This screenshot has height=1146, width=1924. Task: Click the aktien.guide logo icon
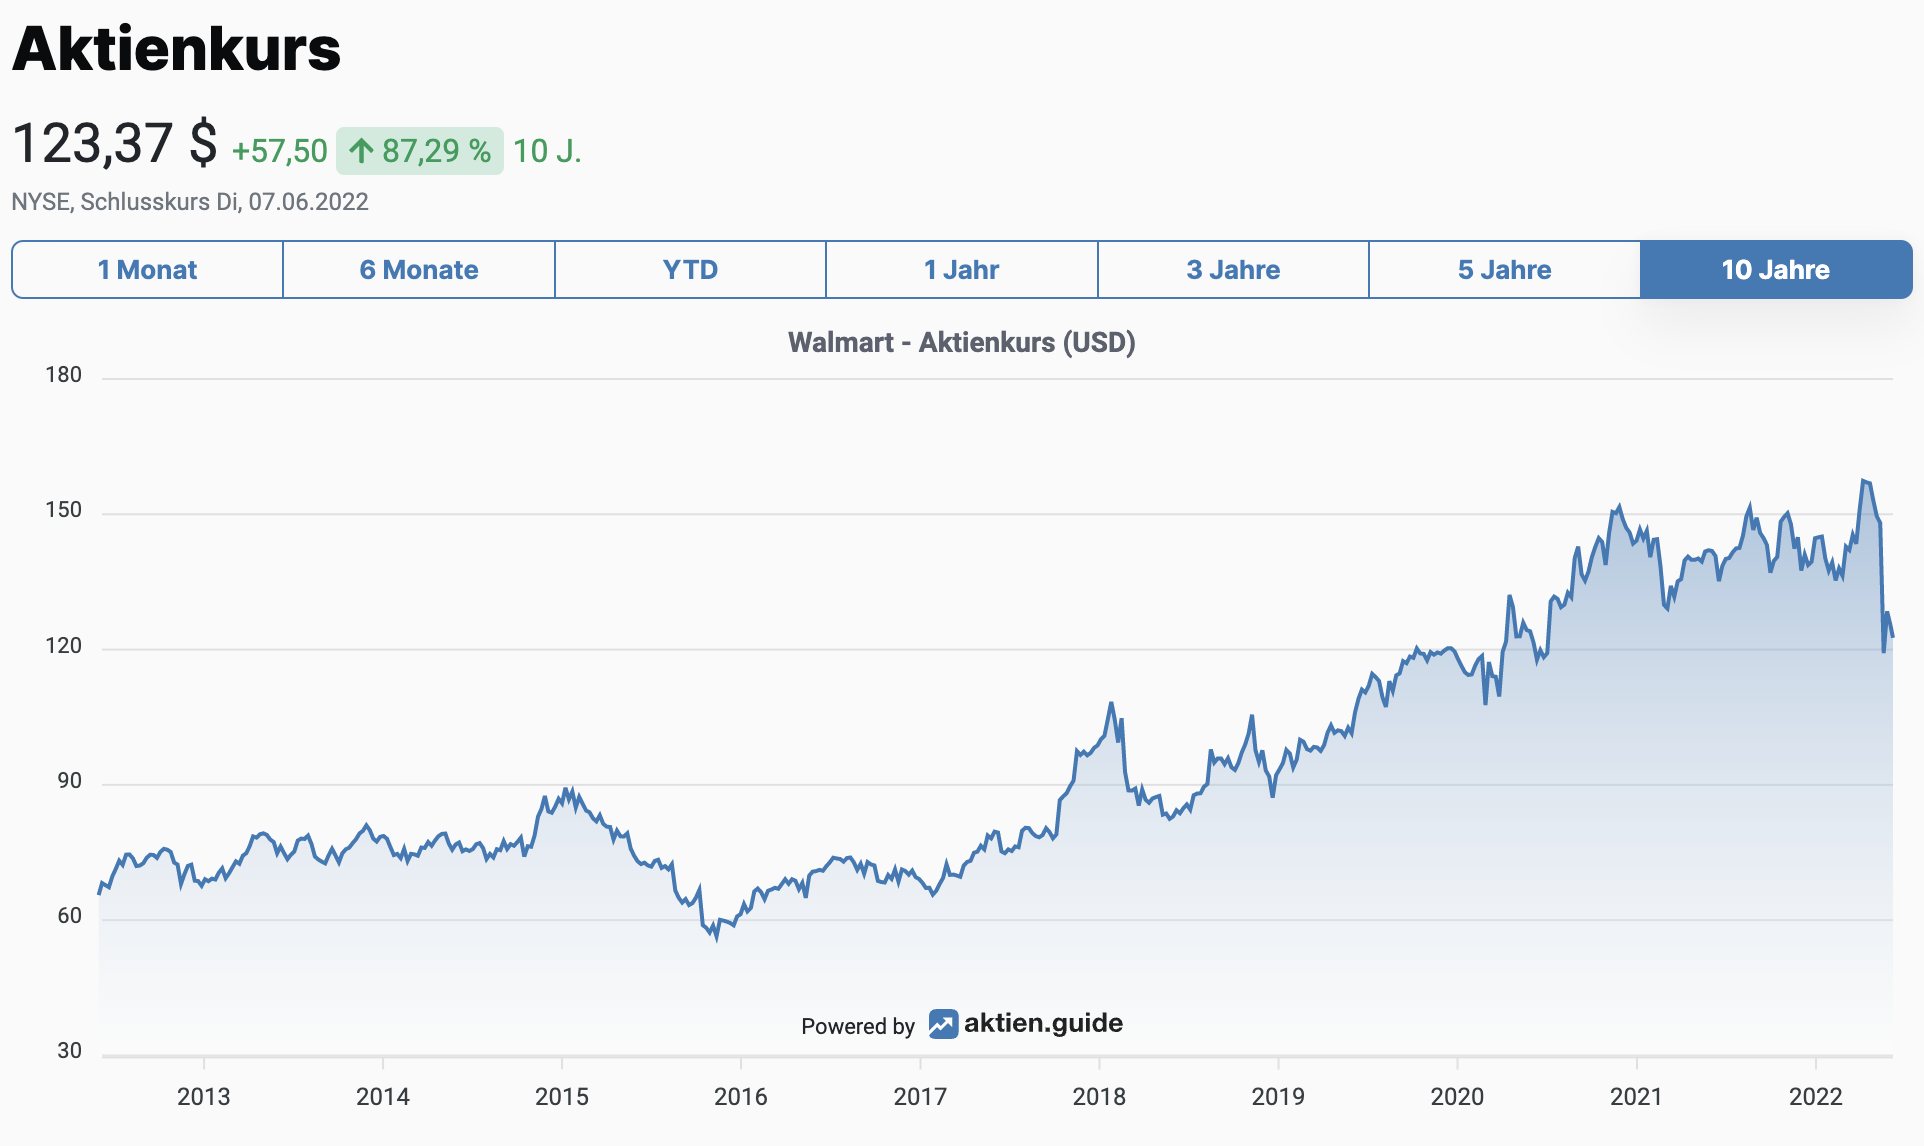point(943,1024)
